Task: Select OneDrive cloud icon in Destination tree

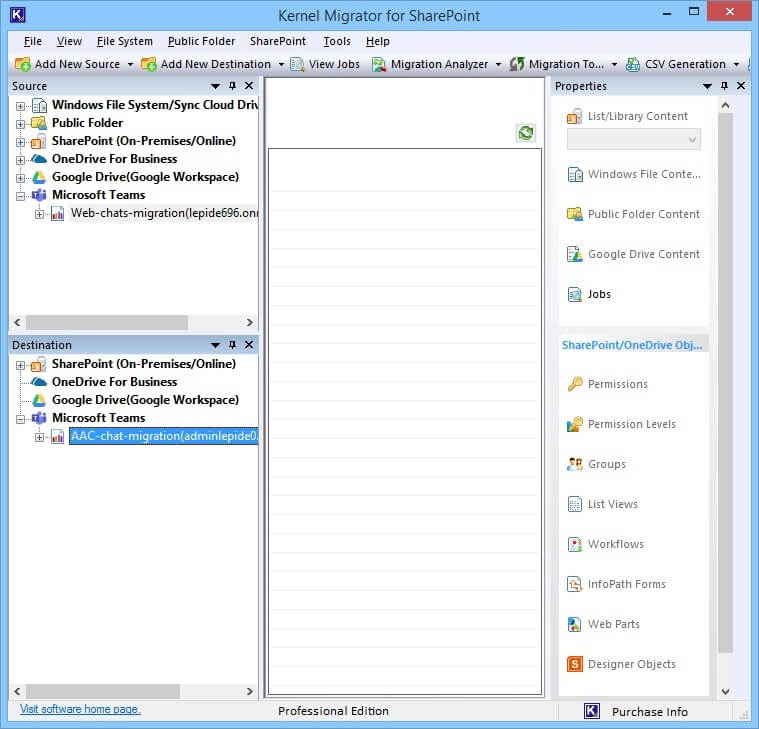Action: [x=39, y=382]
